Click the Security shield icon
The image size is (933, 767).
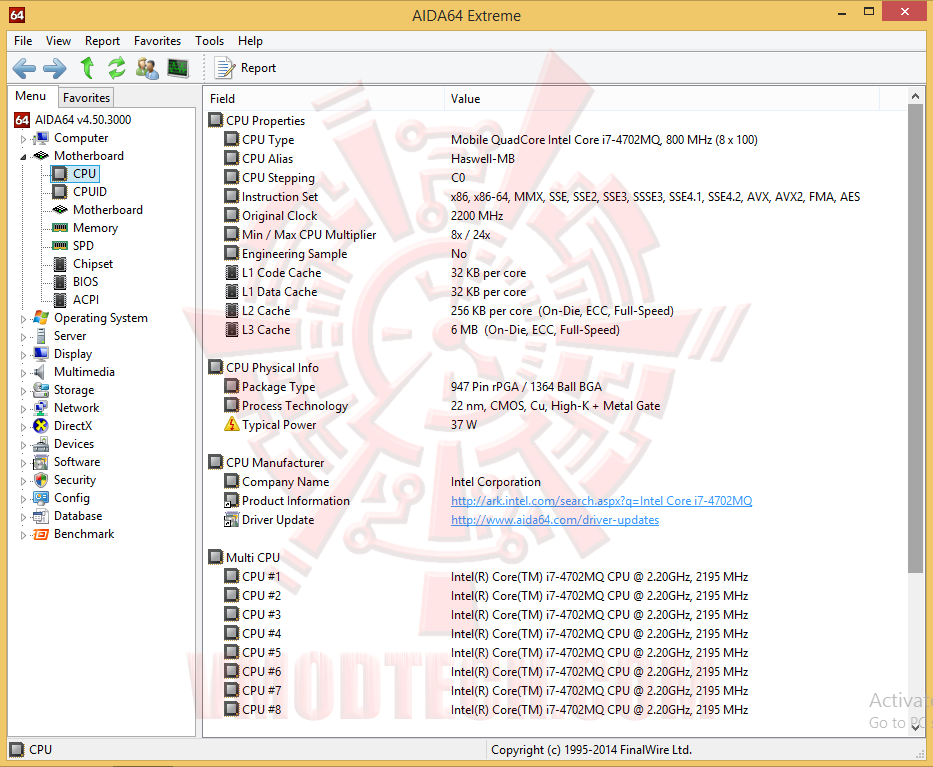point(40,480)
